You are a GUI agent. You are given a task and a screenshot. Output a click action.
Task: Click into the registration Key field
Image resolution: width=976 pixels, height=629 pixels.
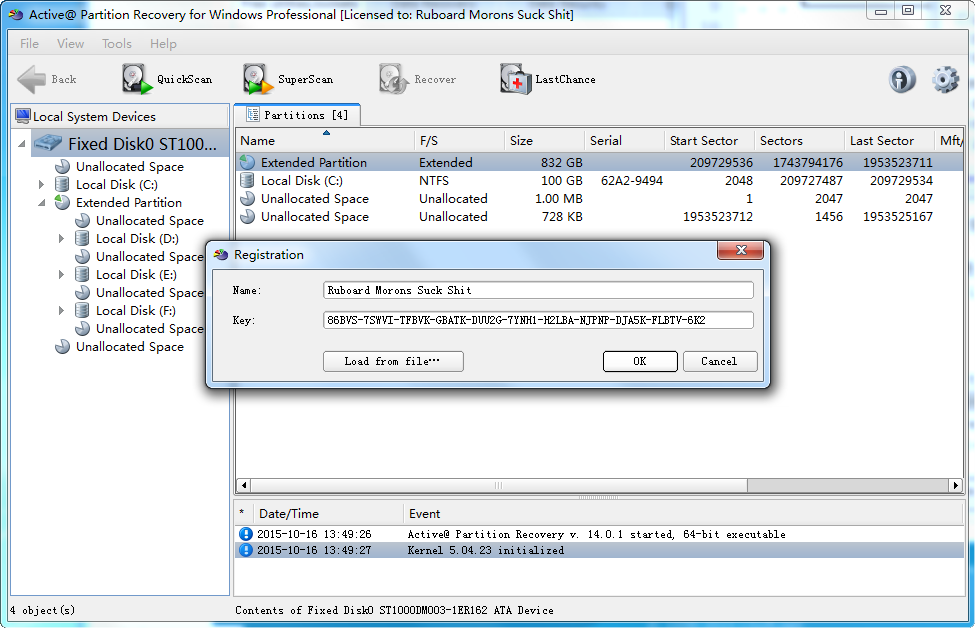pos(538,320)
